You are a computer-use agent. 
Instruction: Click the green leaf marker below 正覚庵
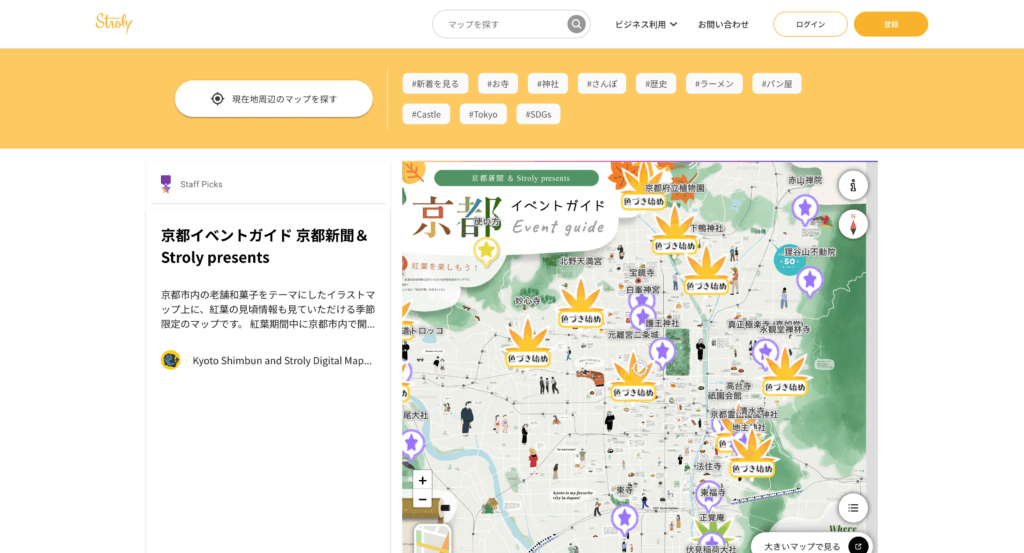[x=711, y=531]
